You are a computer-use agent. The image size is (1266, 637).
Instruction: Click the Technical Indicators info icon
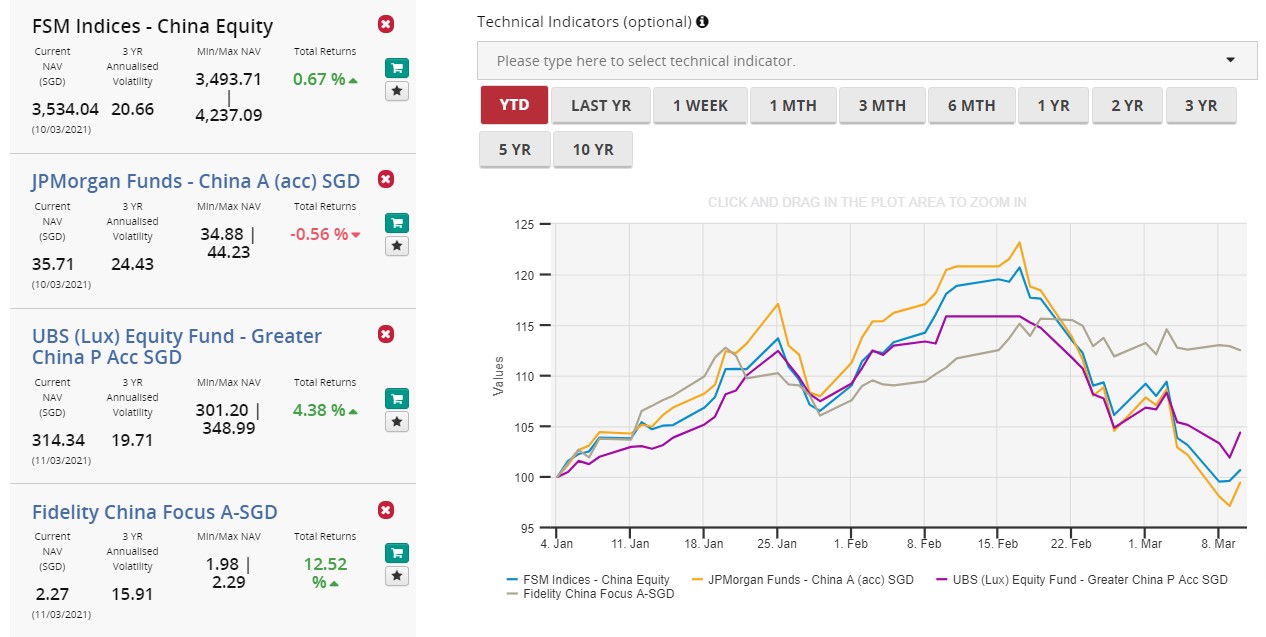(702, 21)
